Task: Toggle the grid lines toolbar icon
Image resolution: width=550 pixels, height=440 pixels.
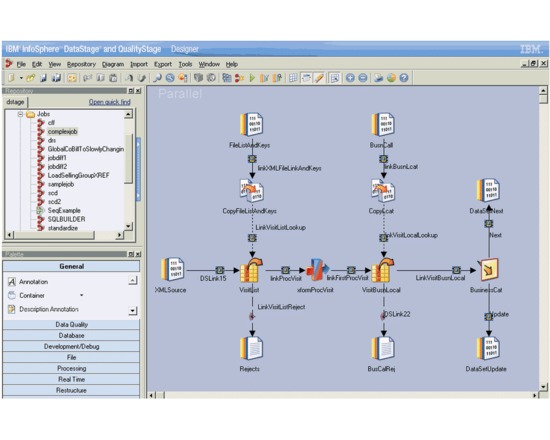Action: click(x=293, y=78)
